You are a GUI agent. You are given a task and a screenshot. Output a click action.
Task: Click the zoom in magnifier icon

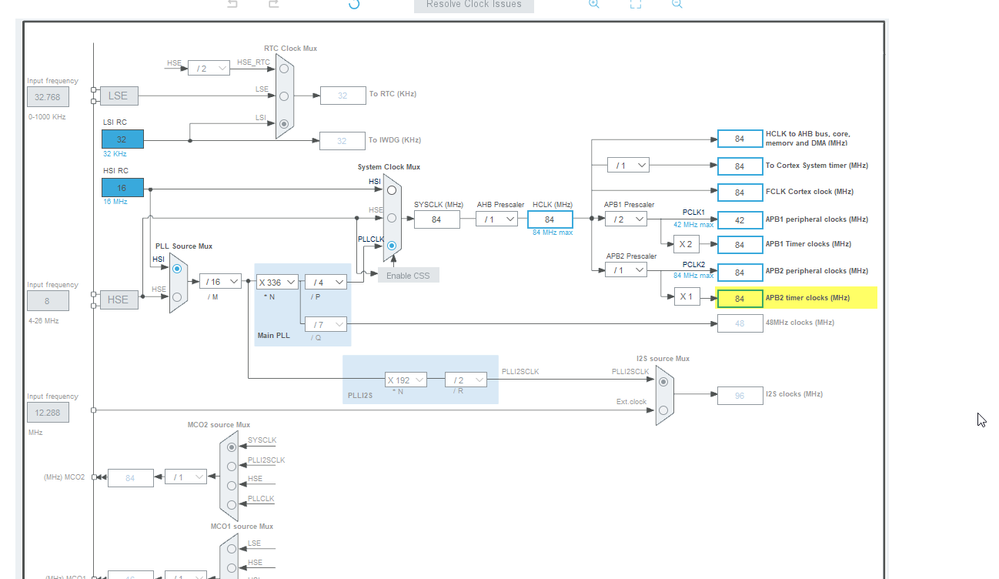[x=594, y=3]
